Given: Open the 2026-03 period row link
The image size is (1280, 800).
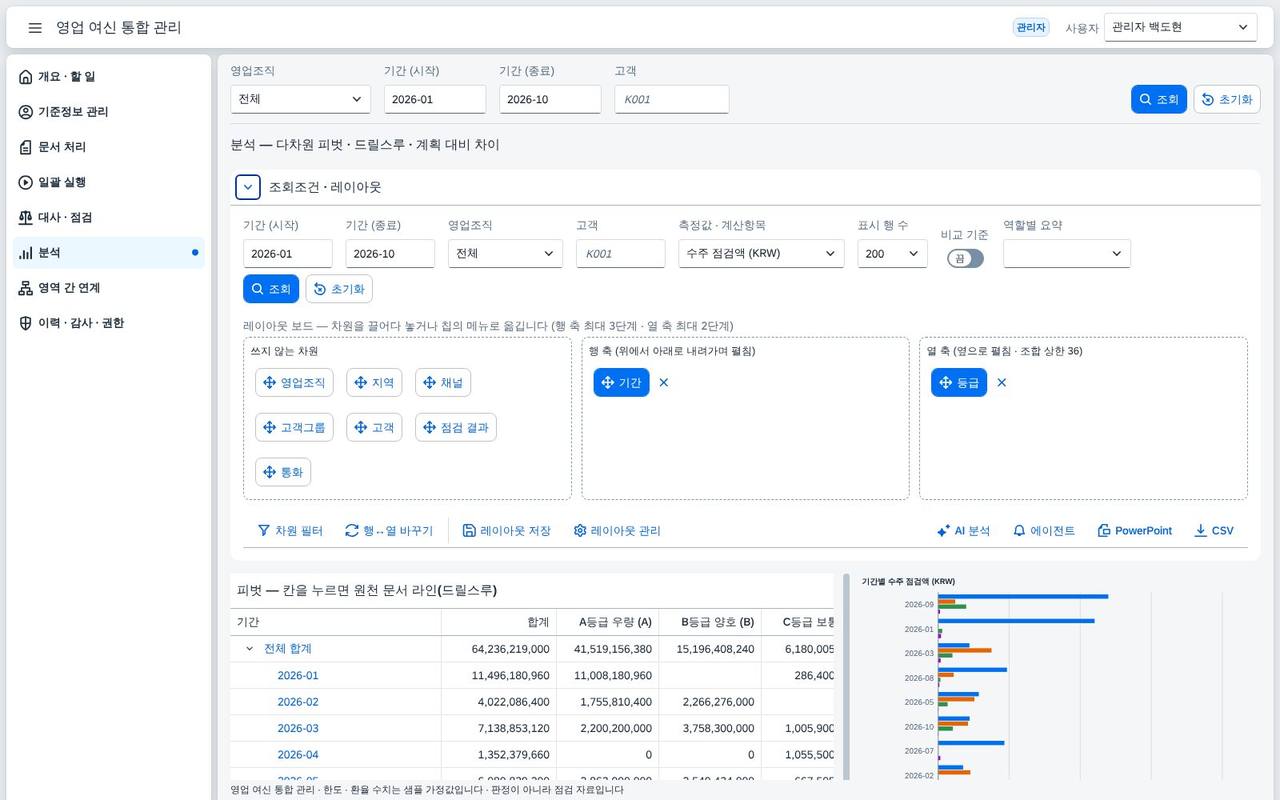Looking at the screenshot, I should (x=298, y=729).
